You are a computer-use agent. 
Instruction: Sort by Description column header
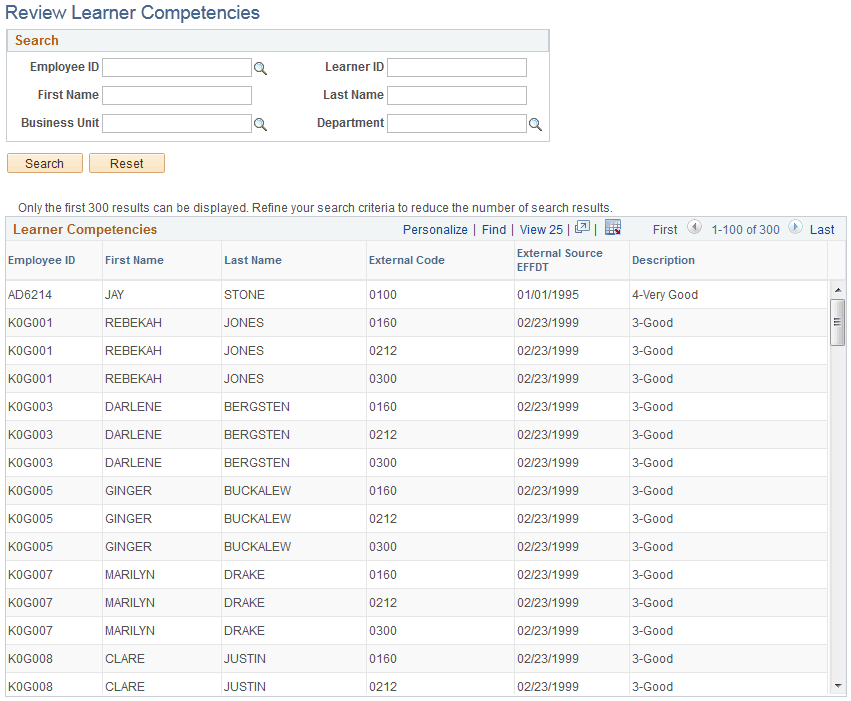[x=663, y=260]
